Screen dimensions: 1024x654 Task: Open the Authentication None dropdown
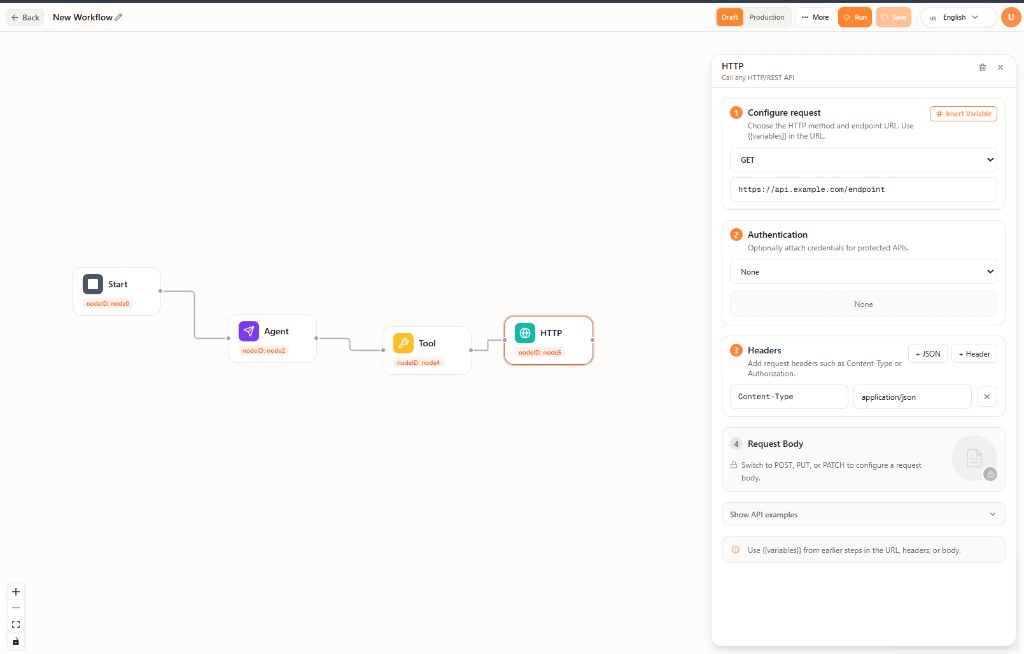pyautogui.click(x=863, y=272)
